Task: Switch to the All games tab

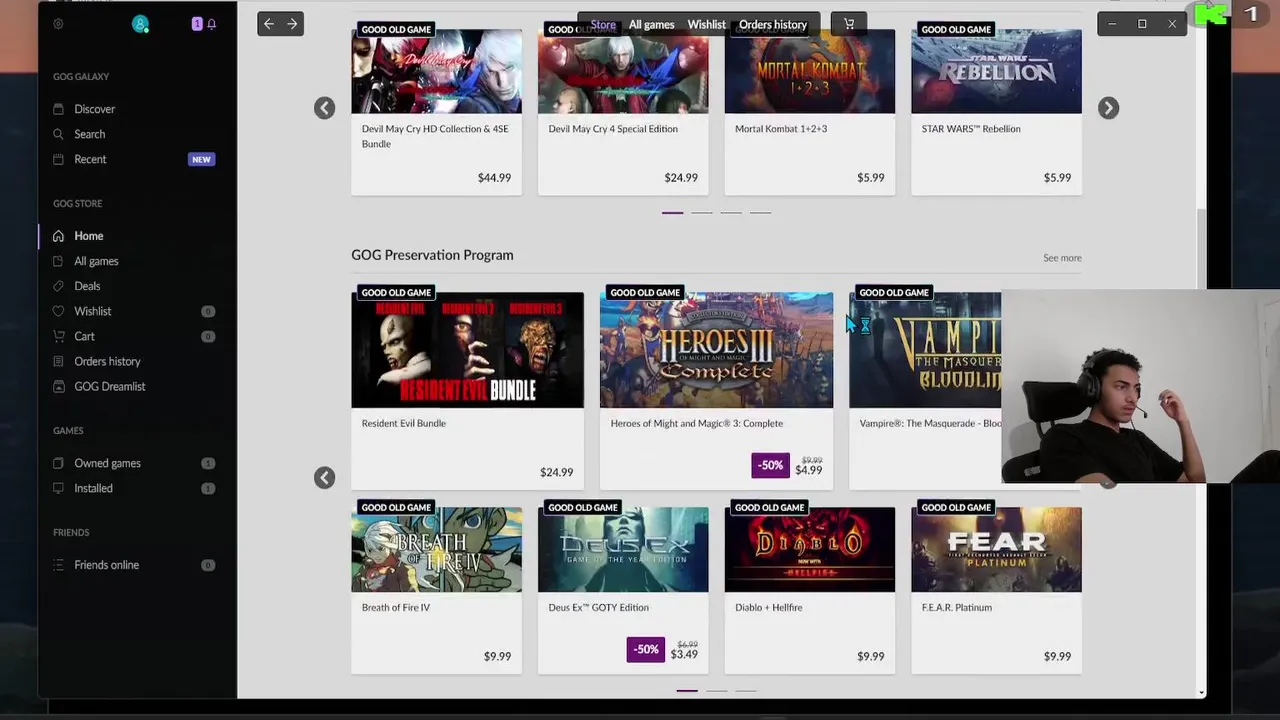Action: (x=651, y=24)
